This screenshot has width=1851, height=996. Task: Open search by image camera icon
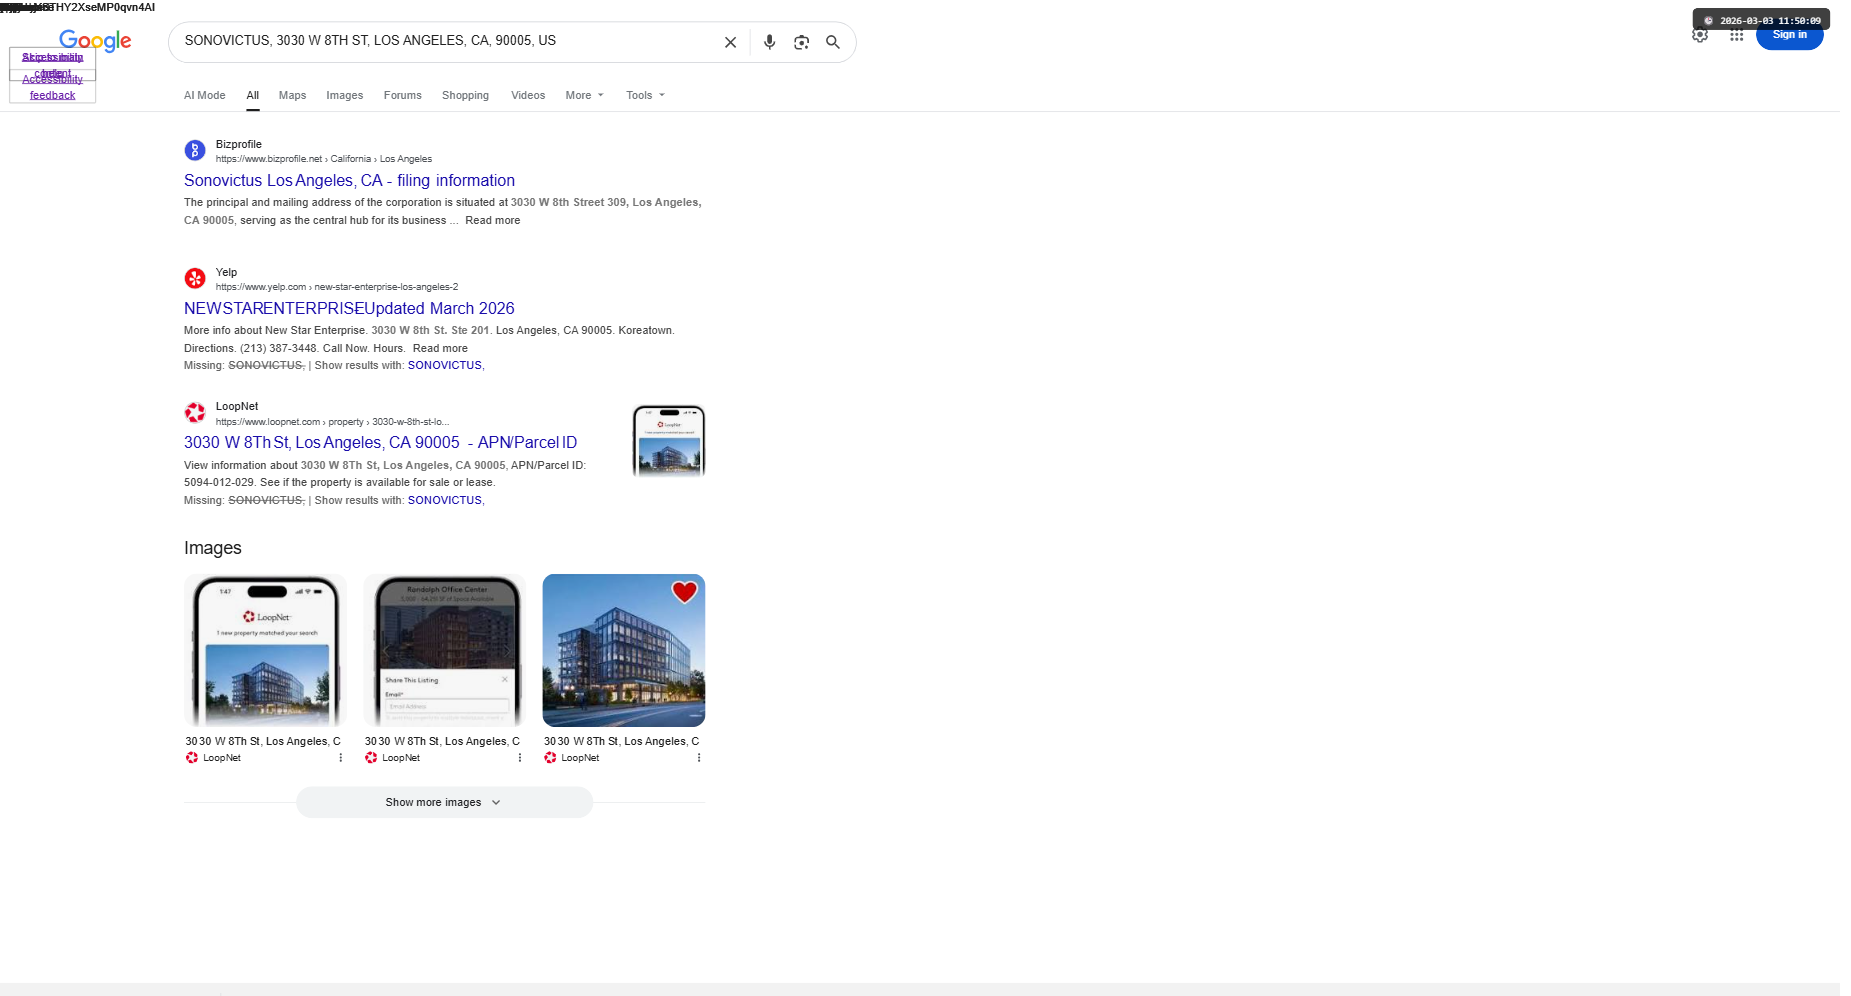[801, 42]
